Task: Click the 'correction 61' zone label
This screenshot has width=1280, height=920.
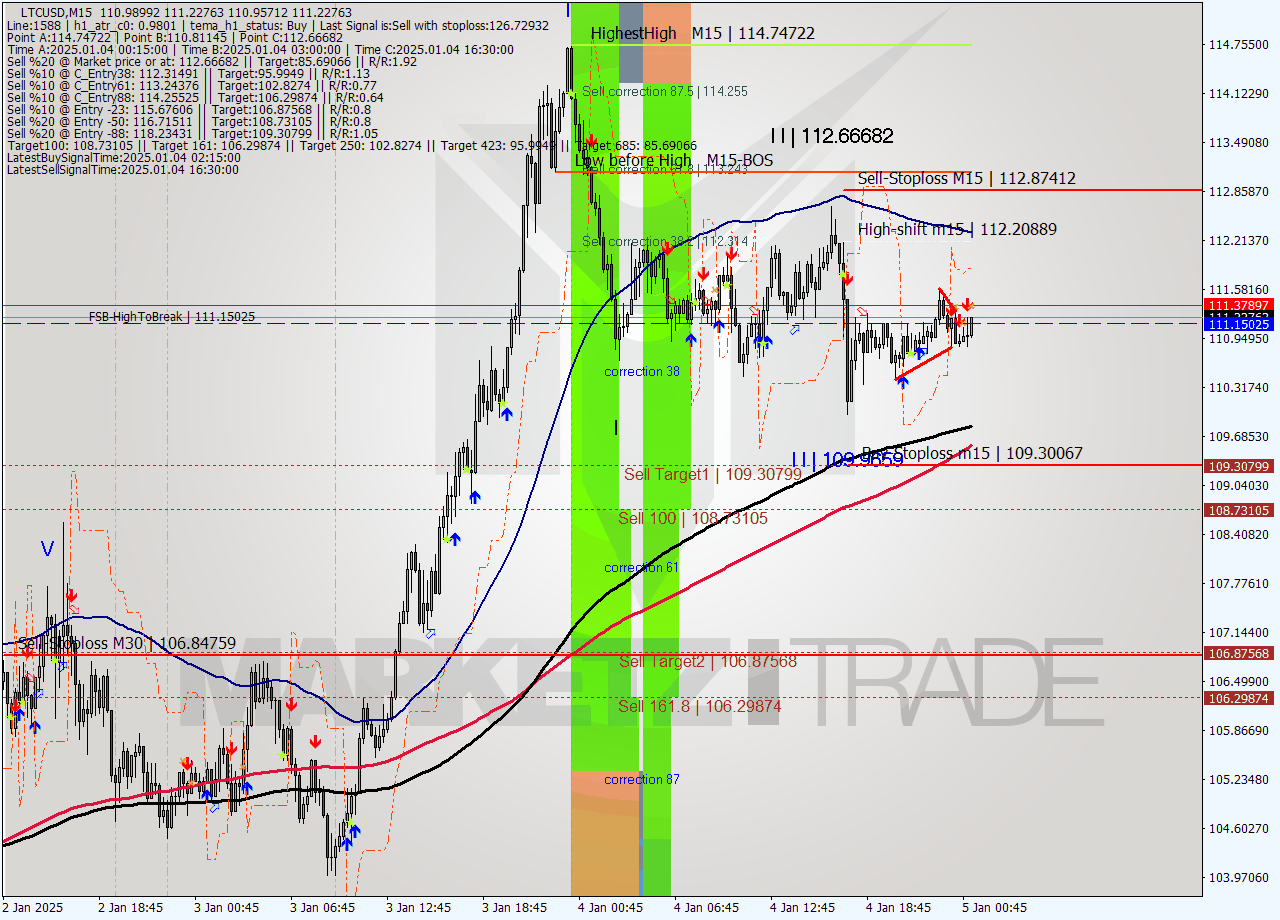Action: coord(642,567)
